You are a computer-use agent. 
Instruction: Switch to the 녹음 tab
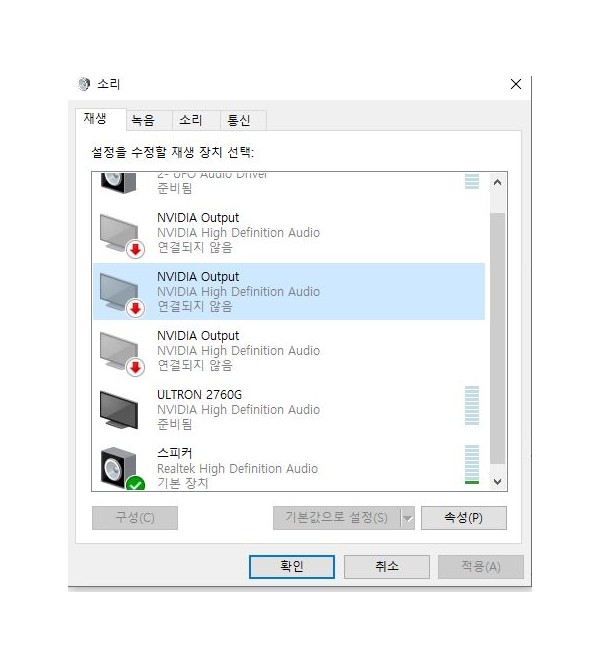click(x=149, y=120)
